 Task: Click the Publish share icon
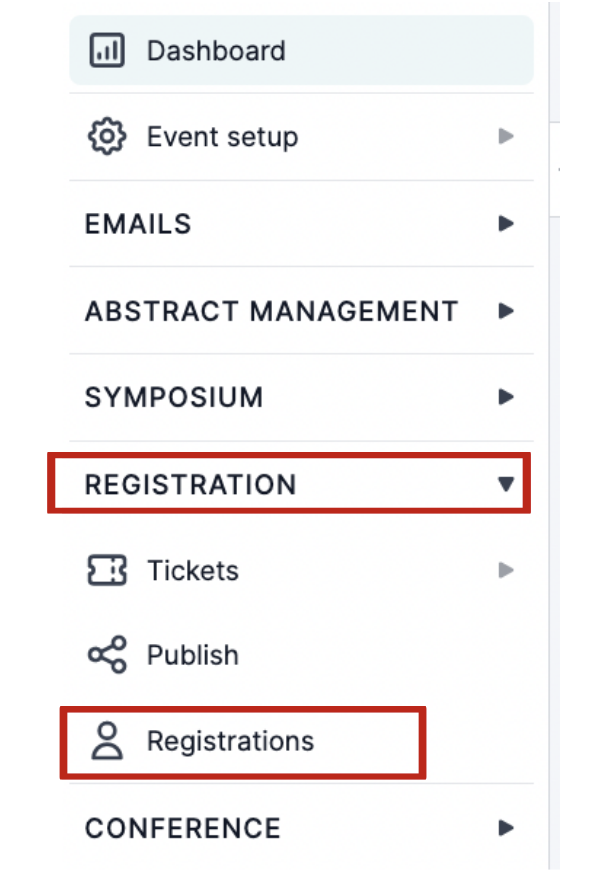click(108, 655)
